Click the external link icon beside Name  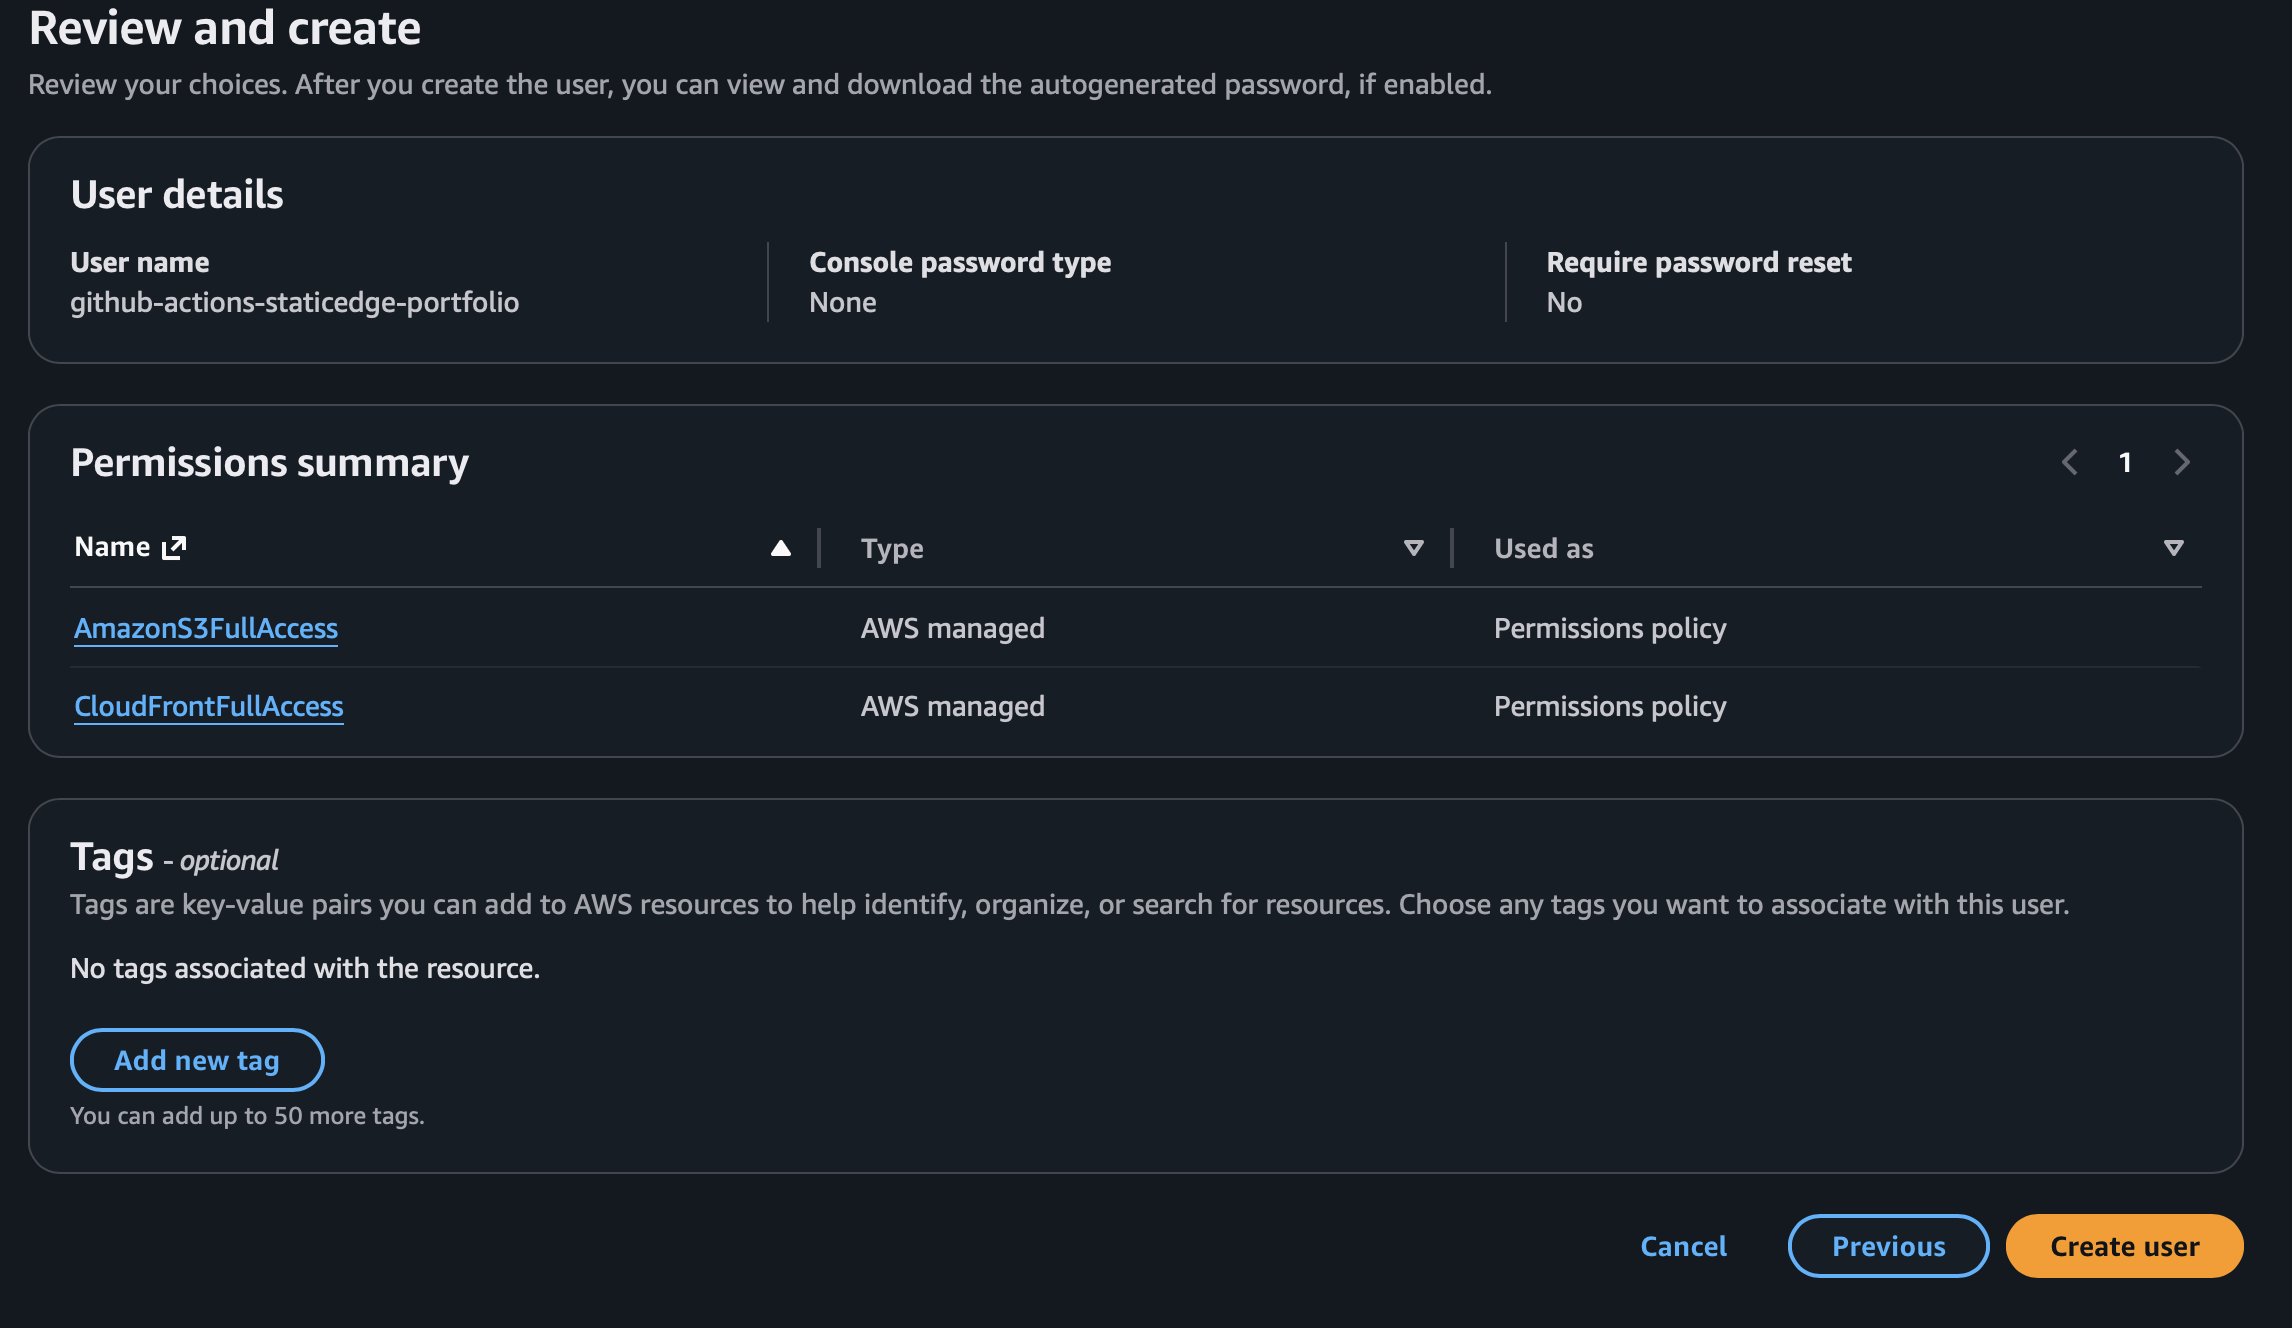174,547
